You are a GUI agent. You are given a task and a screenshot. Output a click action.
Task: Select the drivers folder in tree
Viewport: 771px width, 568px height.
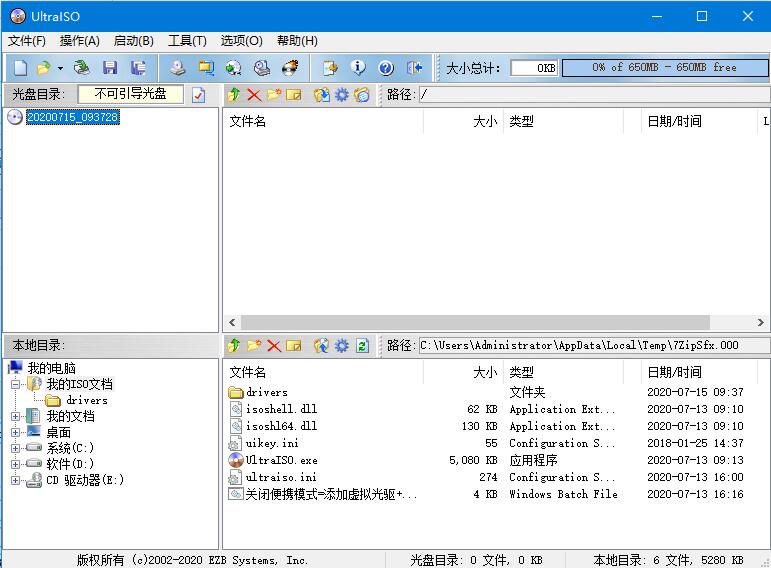87,400
